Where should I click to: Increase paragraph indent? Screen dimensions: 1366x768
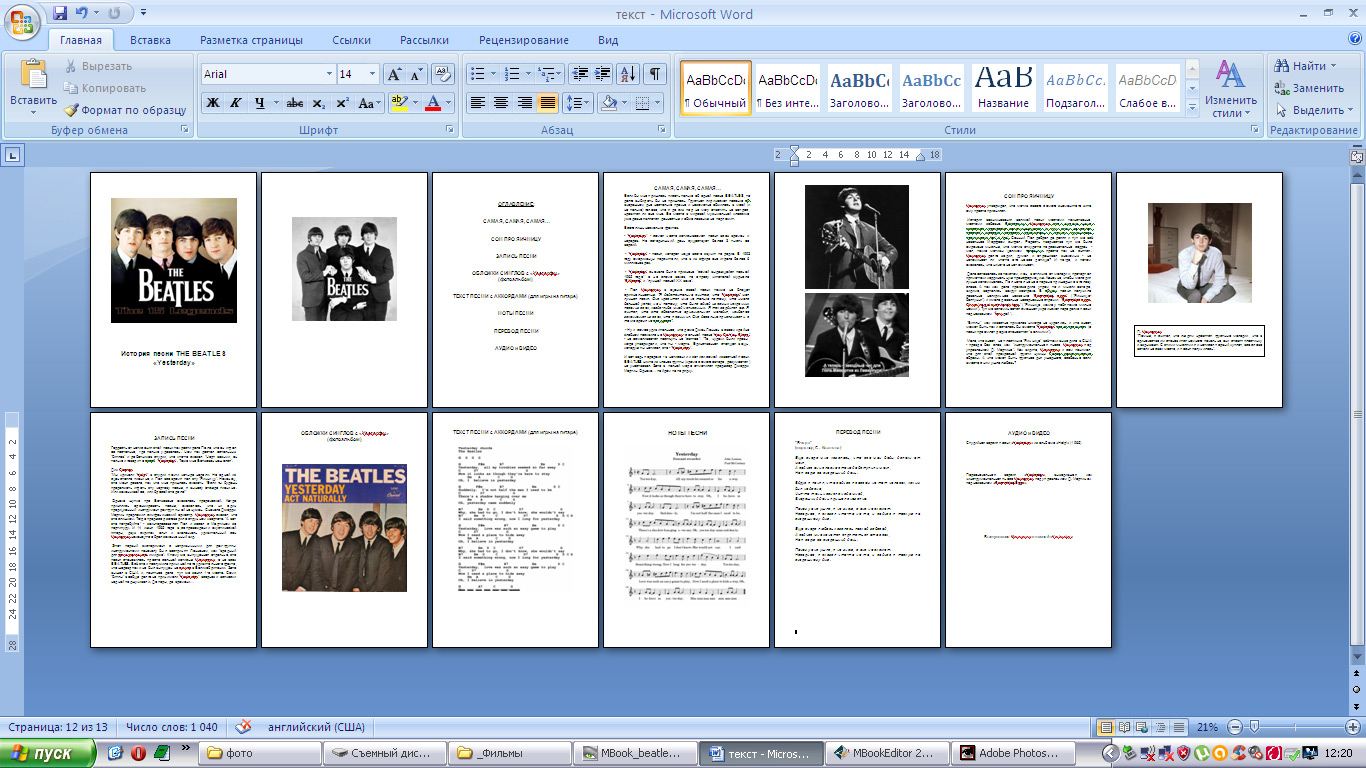(602, 74)
